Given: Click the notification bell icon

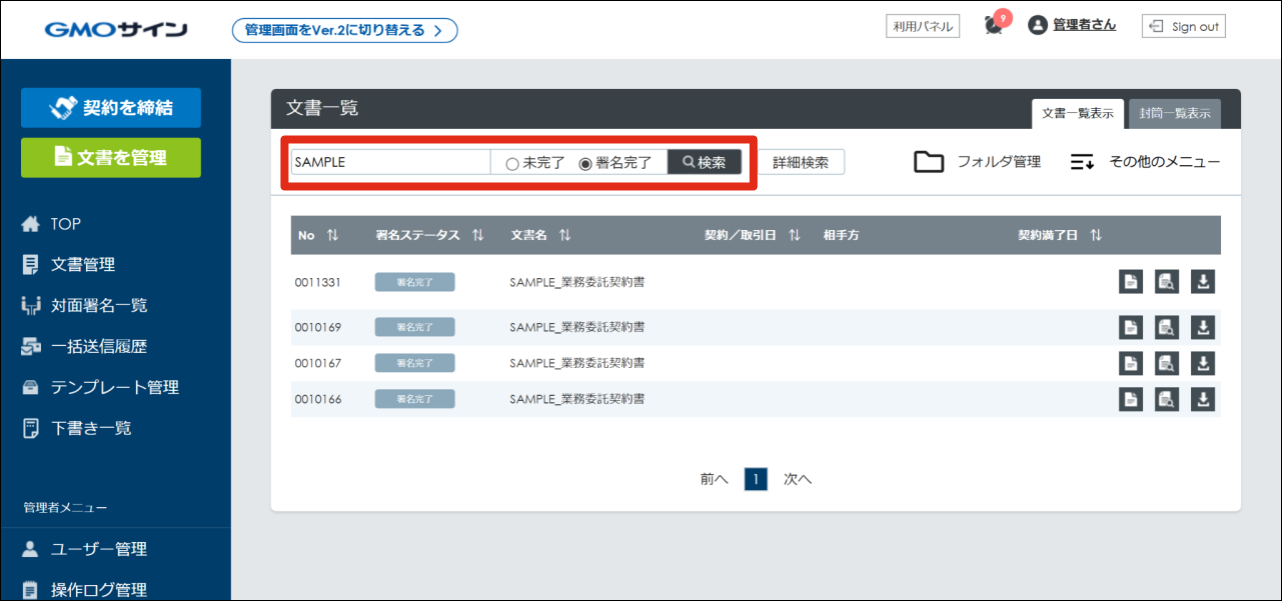Looking at the screenshot, I should [x=993, y=26].
